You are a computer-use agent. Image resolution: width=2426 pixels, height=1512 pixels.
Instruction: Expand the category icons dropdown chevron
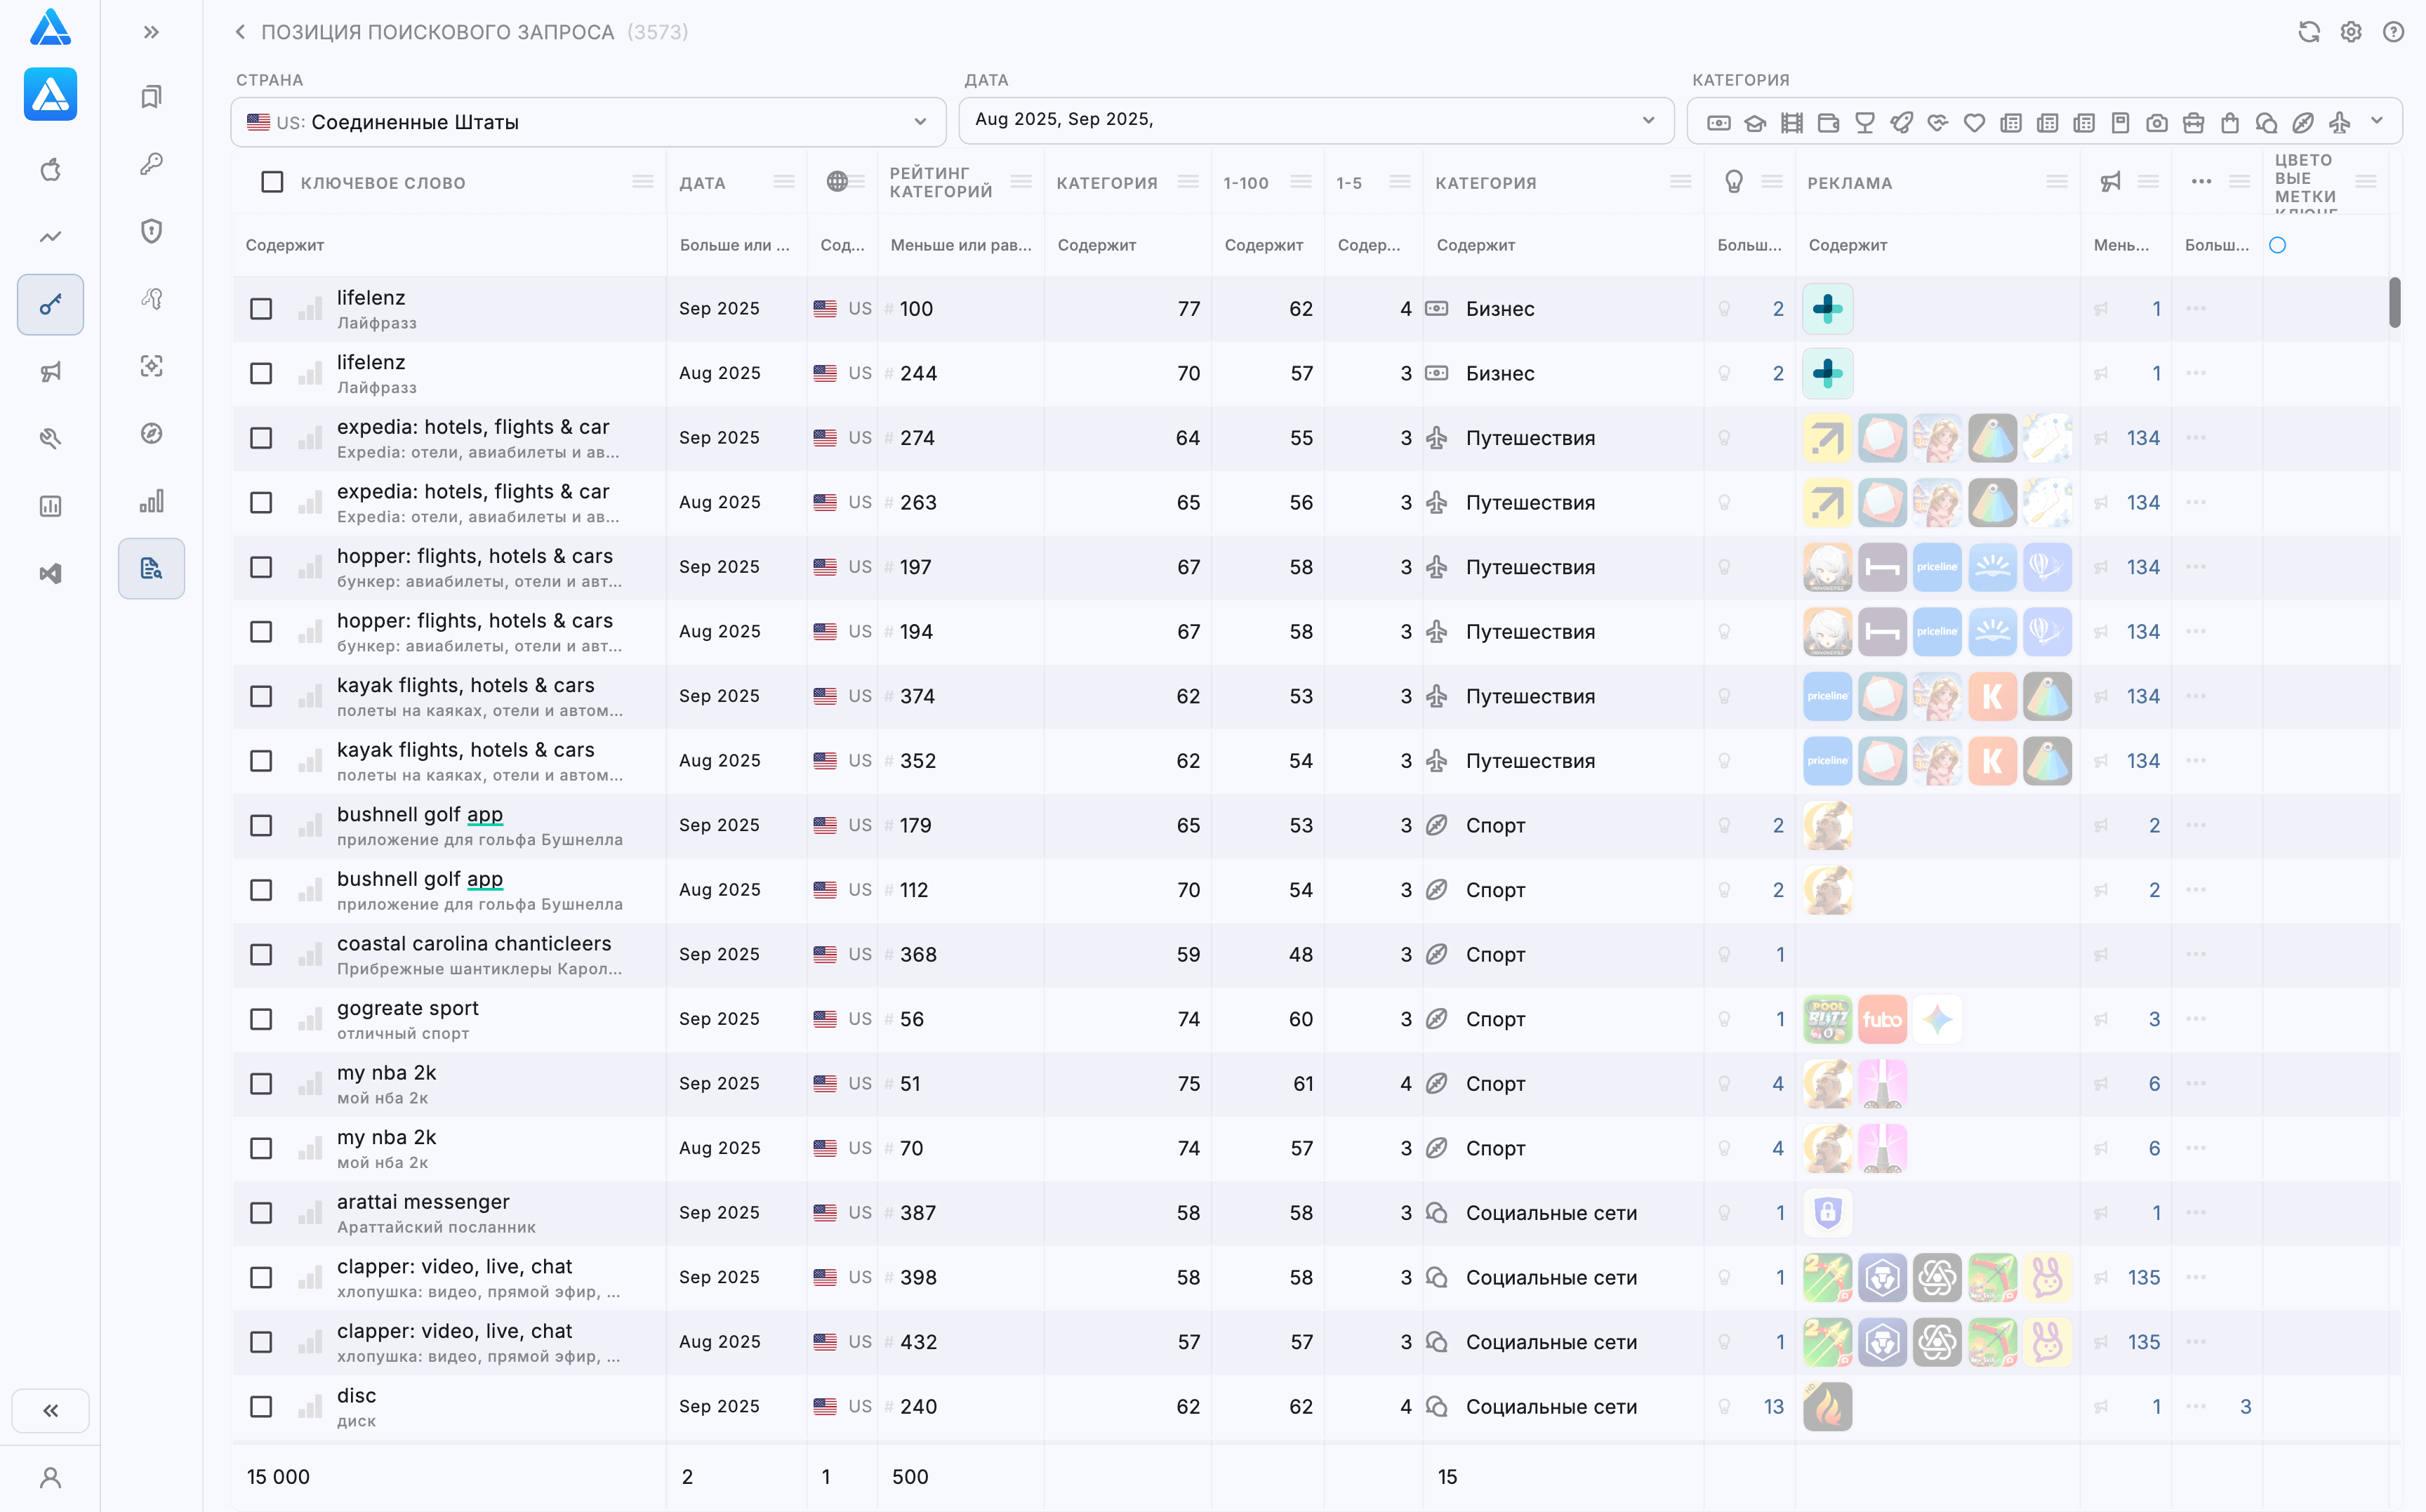click(x=2377, y=121)
